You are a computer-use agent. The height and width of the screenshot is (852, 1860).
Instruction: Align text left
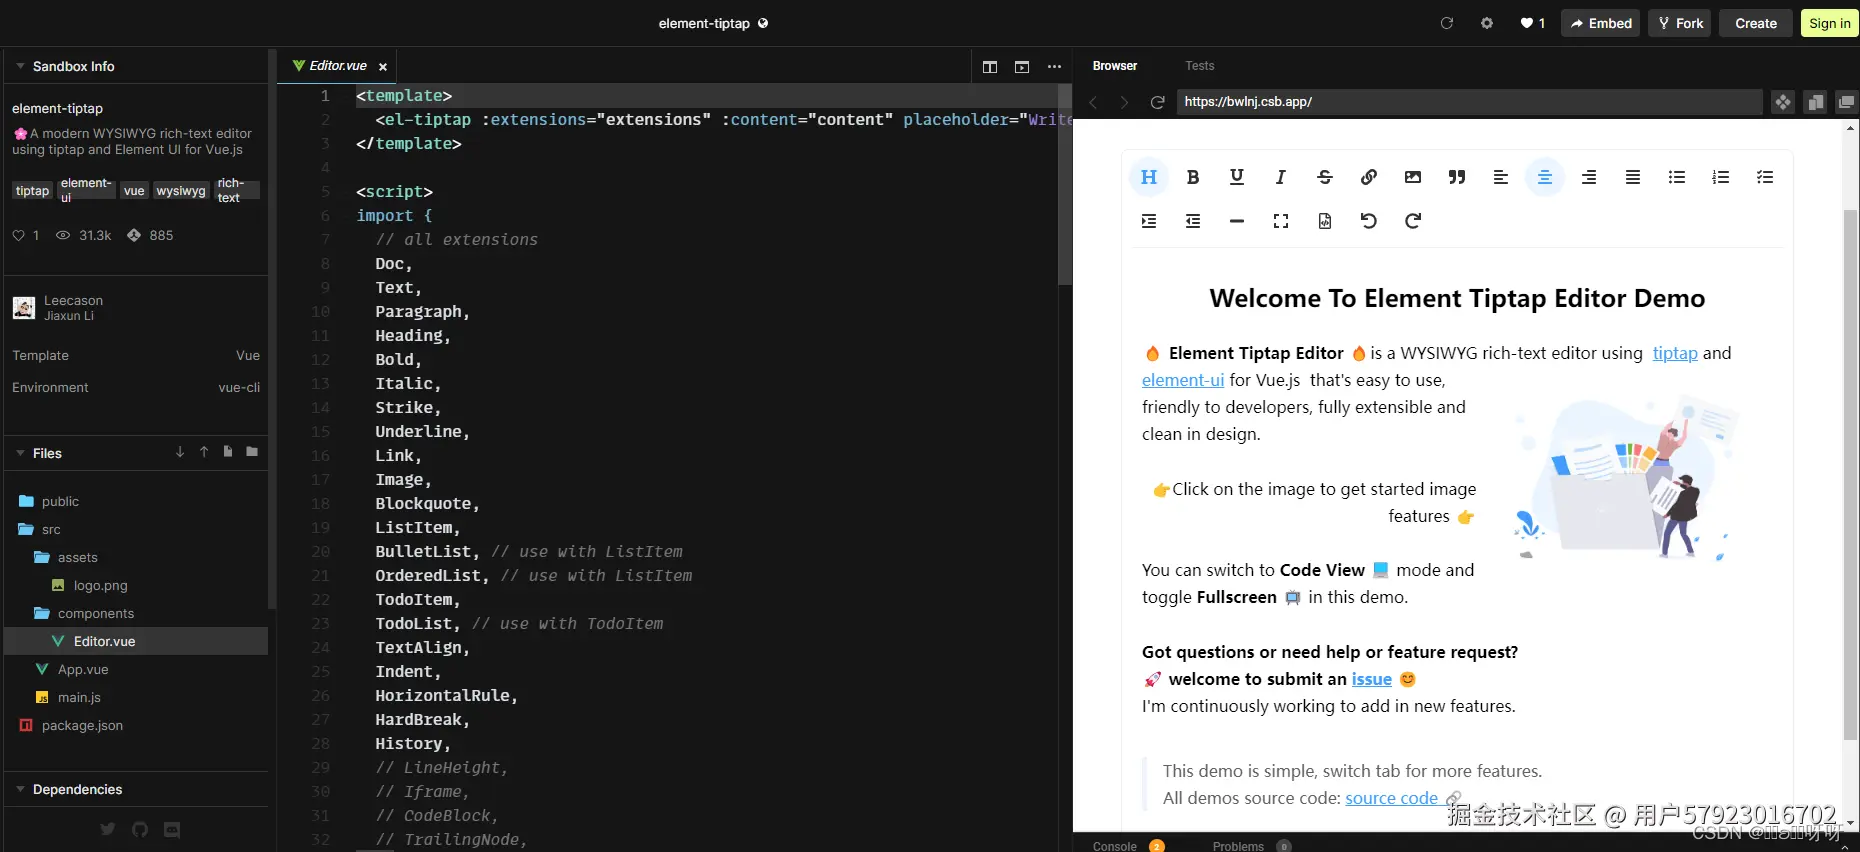pos(1501,177)
